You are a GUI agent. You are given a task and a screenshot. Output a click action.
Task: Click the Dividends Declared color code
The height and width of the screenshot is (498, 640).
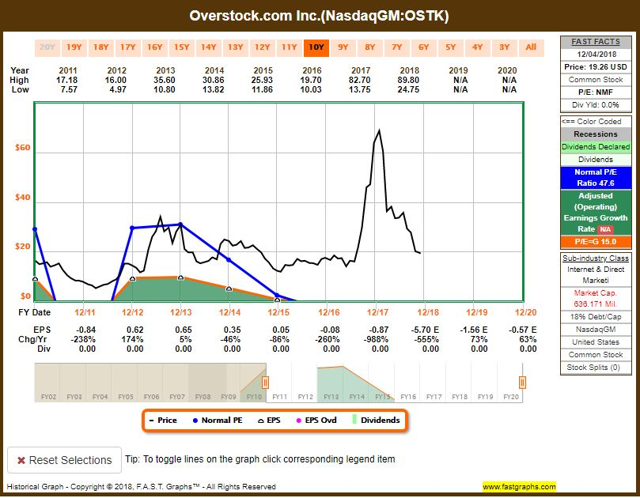(596, 147)
